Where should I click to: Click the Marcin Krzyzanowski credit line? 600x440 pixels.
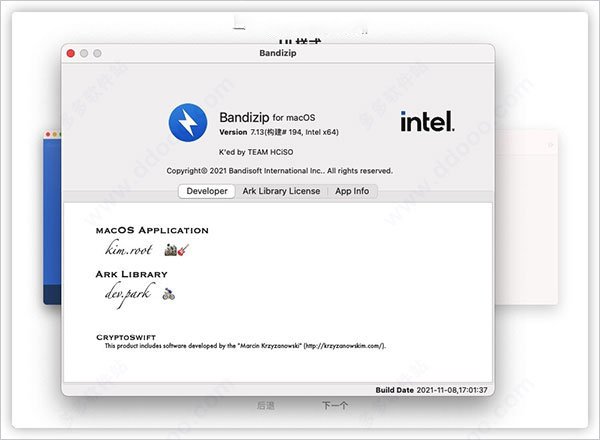point(245,346)
